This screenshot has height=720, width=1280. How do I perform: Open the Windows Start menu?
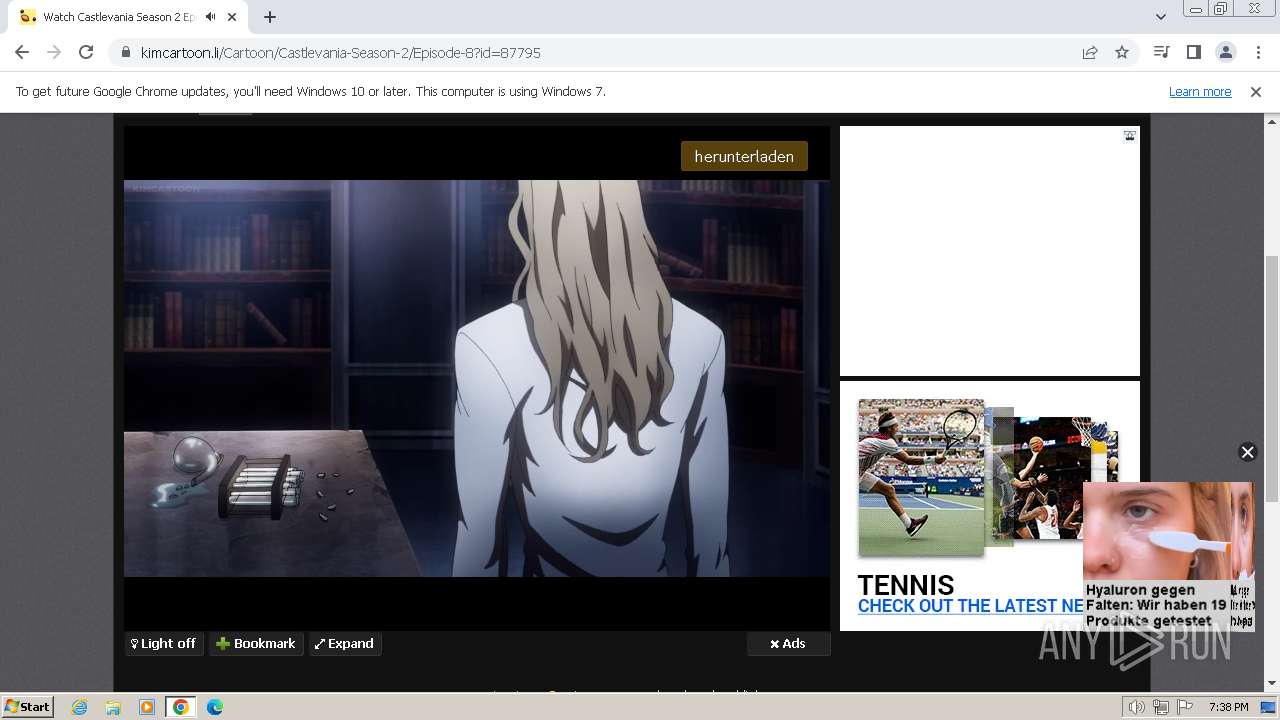pos(28,707)
